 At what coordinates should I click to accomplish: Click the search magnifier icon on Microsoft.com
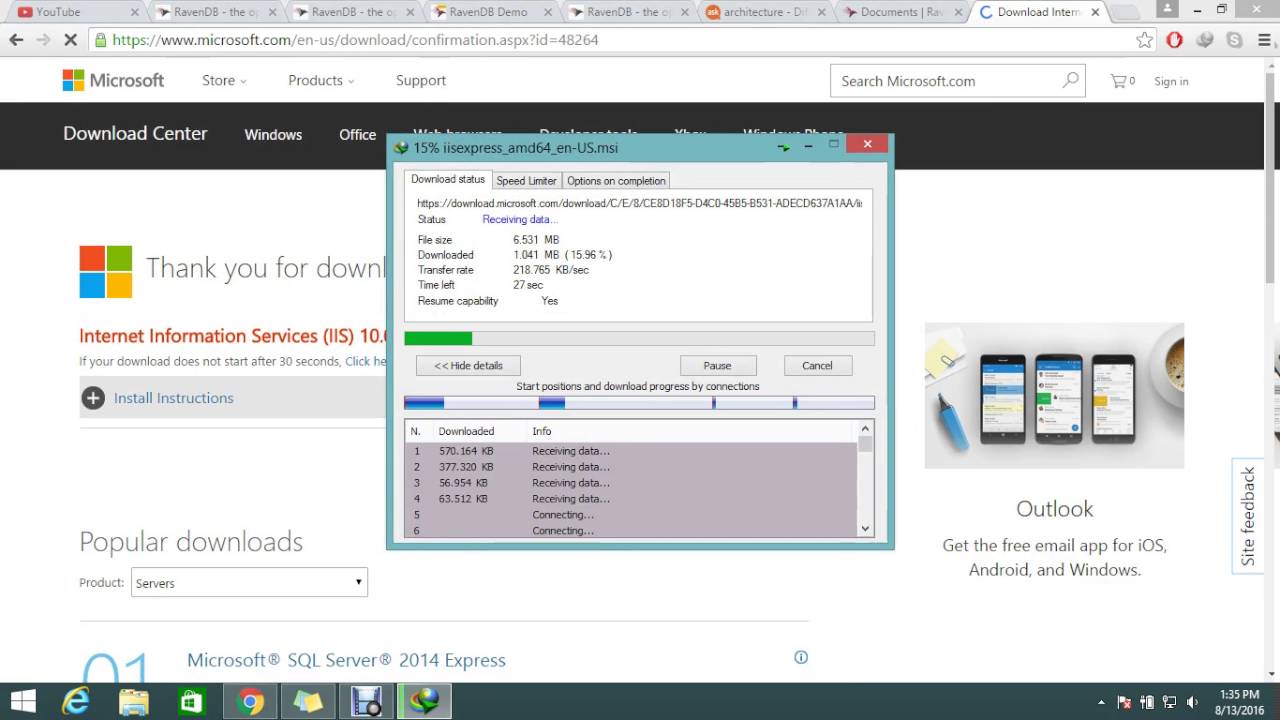pyautogui.click(x=1070, y=80)
